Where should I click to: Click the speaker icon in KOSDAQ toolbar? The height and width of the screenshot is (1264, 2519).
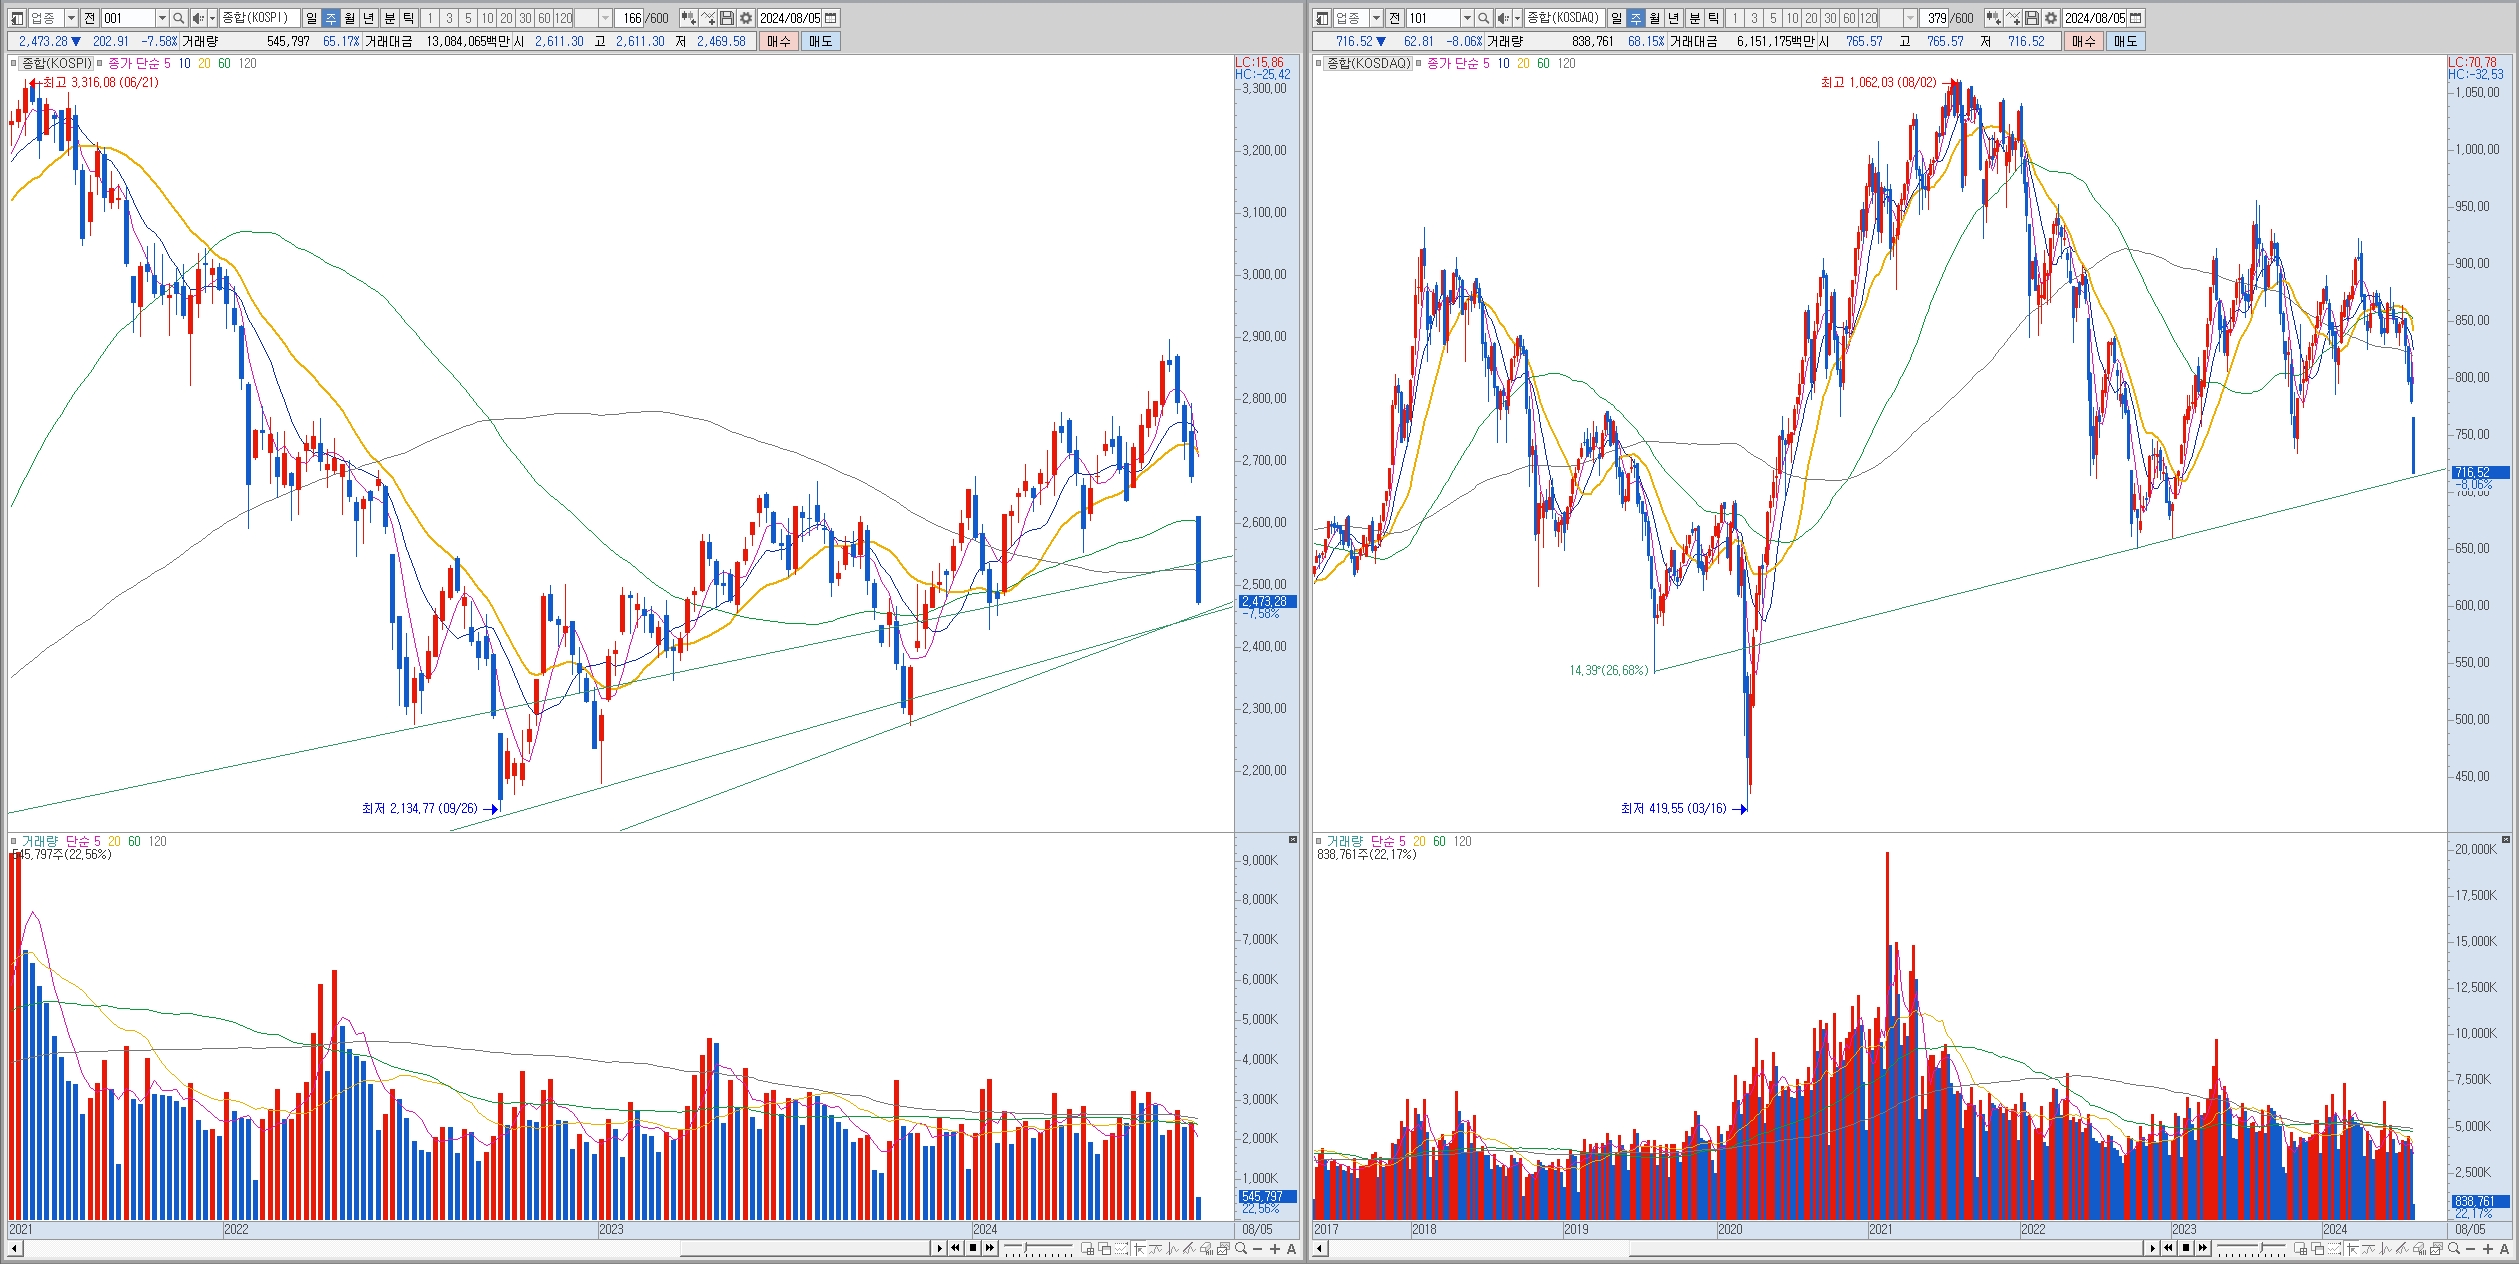point(1503,18)
